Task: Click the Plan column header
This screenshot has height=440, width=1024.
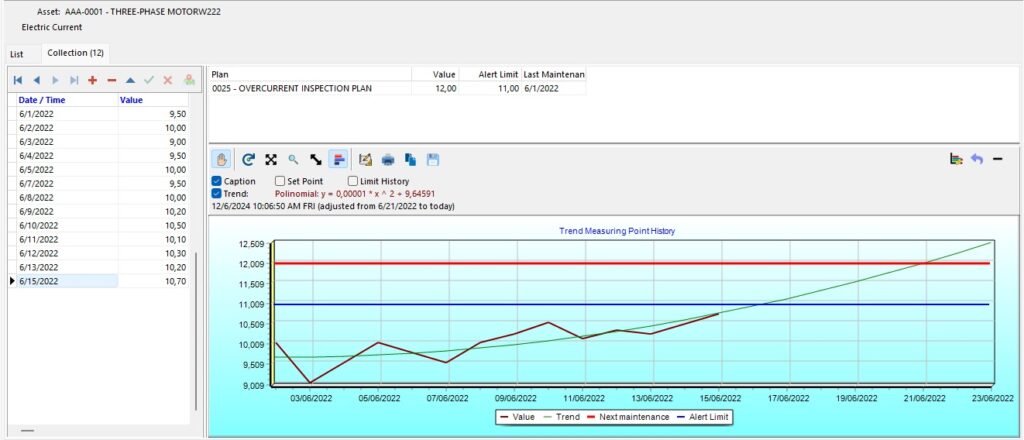Action: coord(310,74)
